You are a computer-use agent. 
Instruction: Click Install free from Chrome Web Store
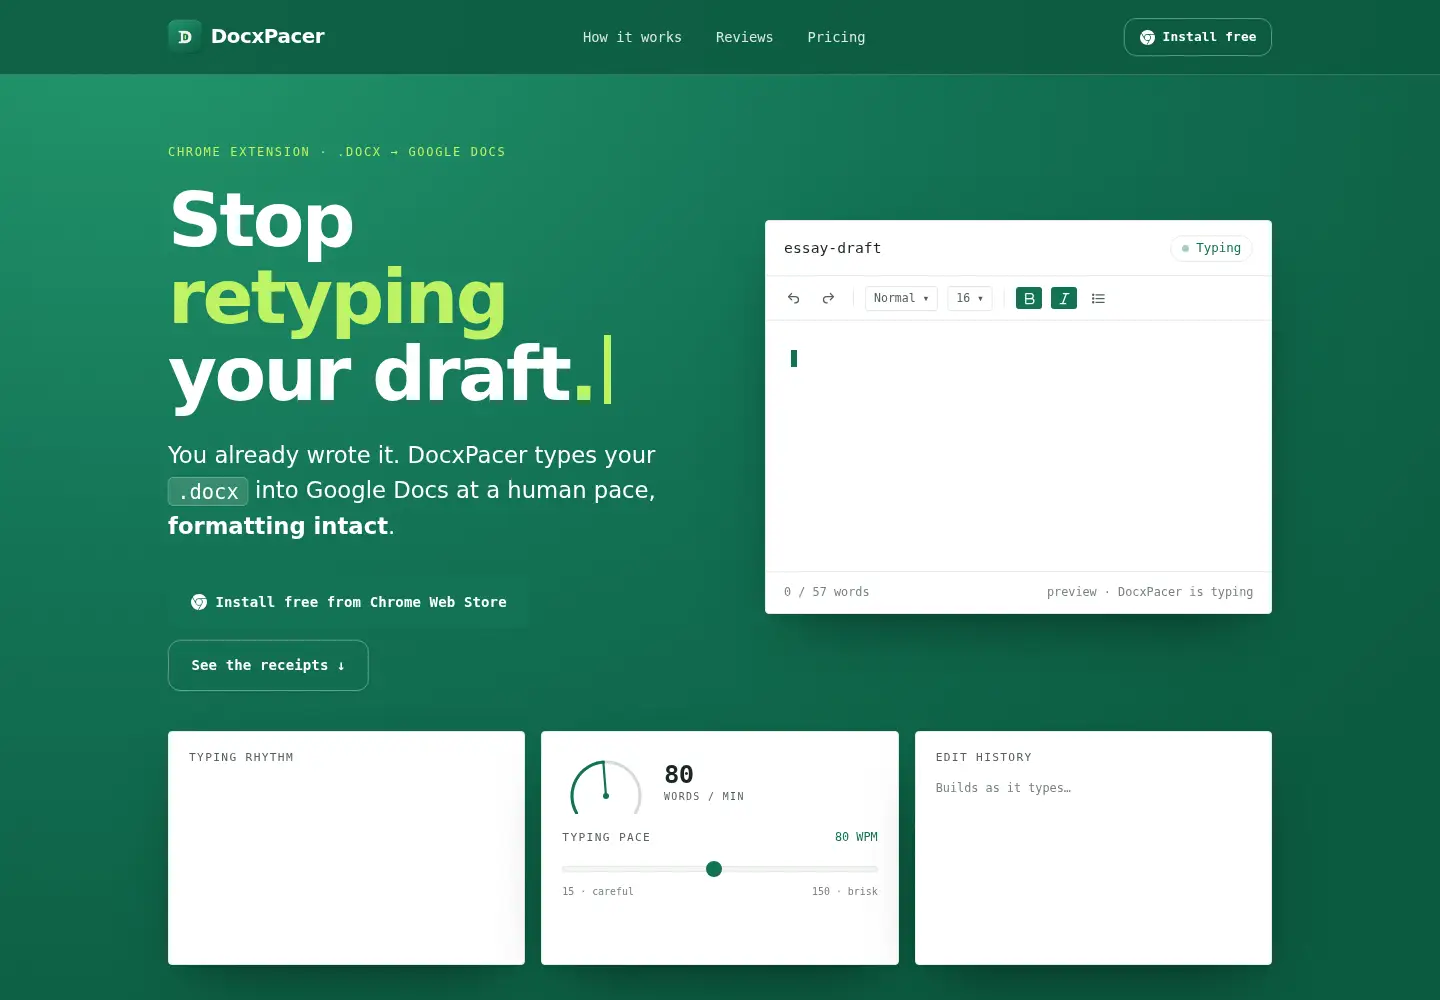348,602
